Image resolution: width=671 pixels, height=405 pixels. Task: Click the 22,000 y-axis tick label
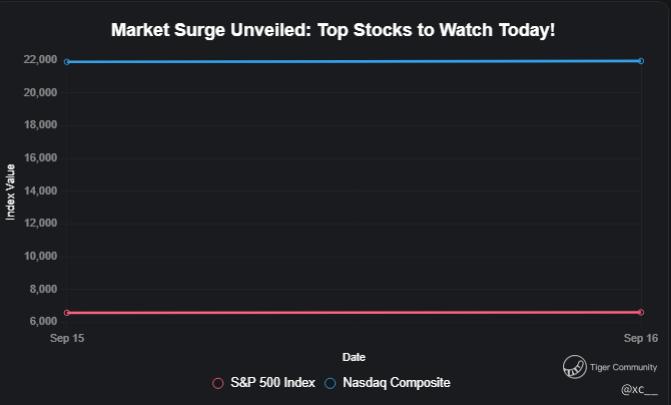(x=39, y=60)
